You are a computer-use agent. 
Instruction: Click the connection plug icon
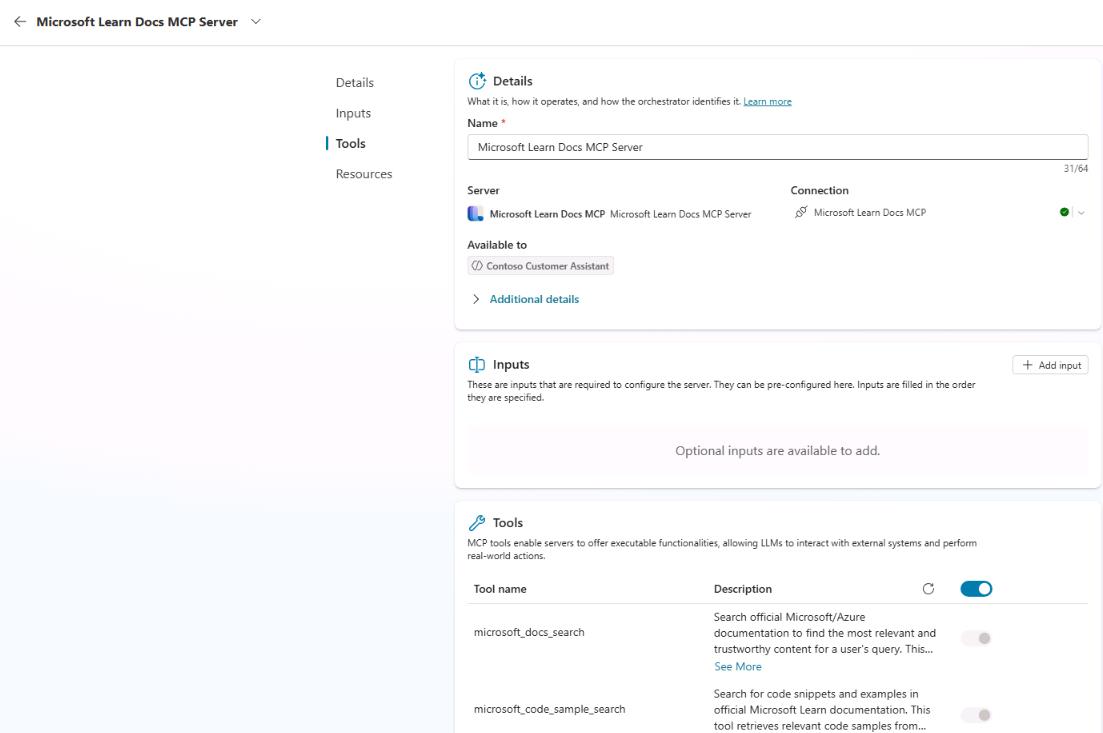[801, 212]
